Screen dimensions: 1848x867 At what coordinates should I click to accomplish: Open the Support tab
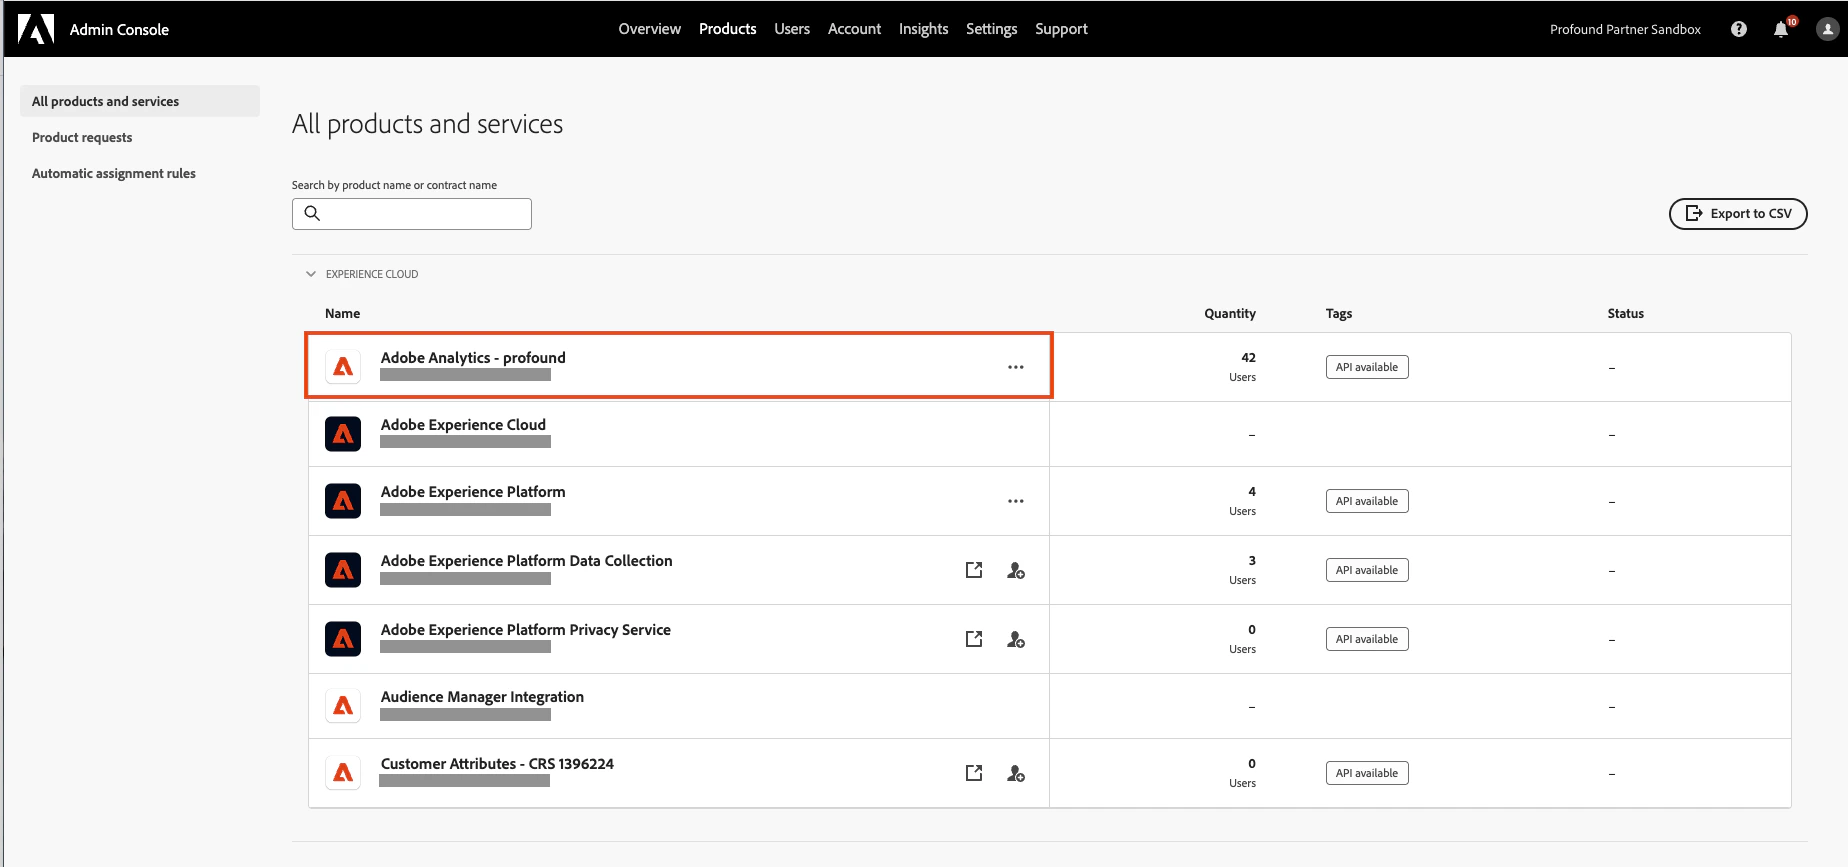1061,29
